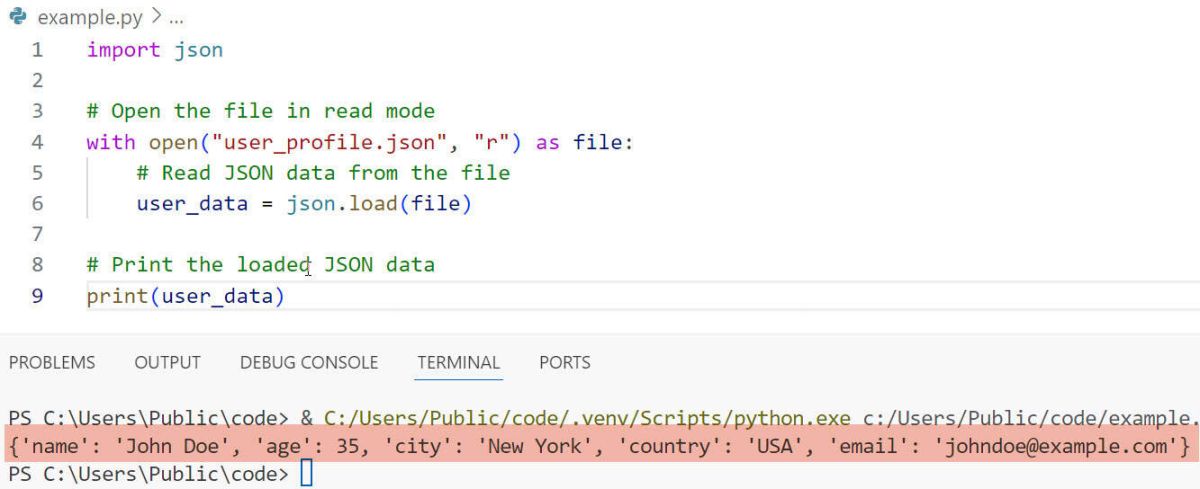Open the DEBUG CONSOLE tab
1200x489 pixels.
(309, 362)
